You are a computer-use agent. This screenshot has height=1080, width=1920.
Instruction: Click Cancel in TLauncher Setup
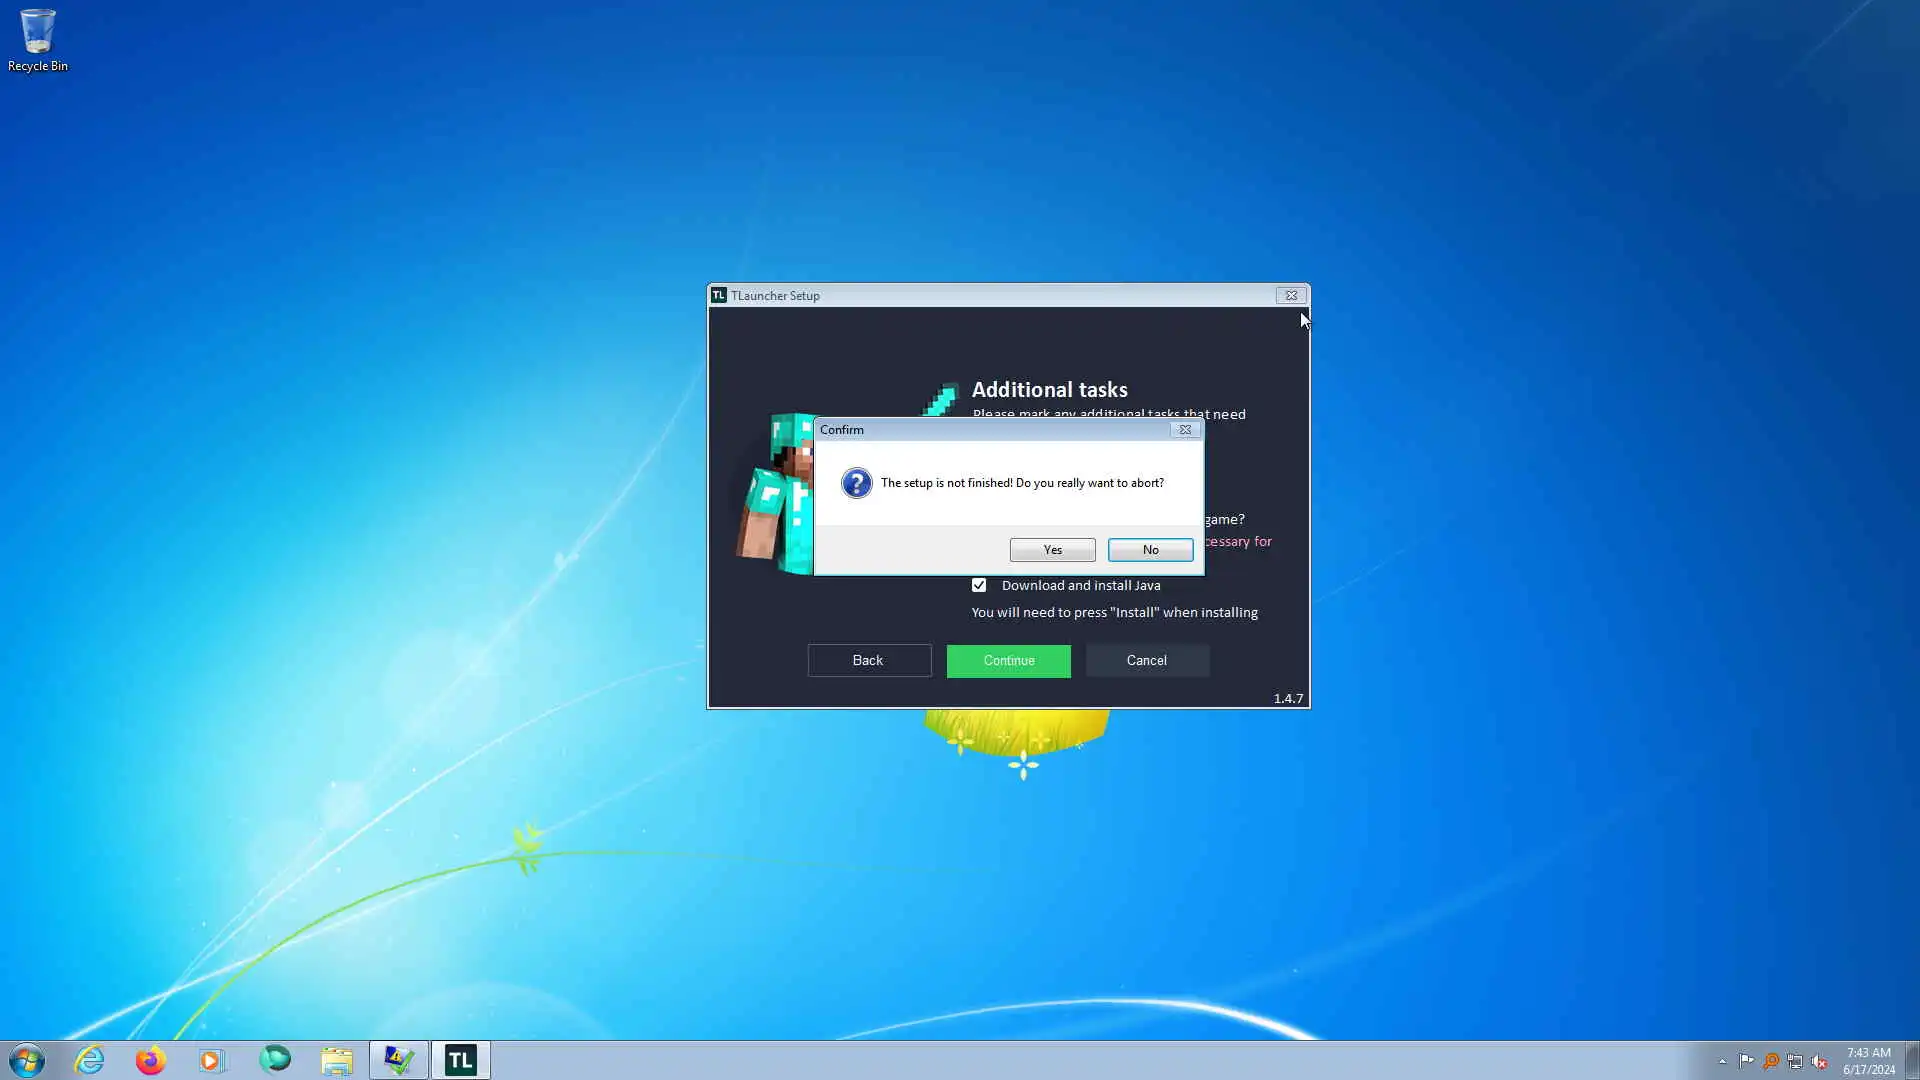(1146, 661)
